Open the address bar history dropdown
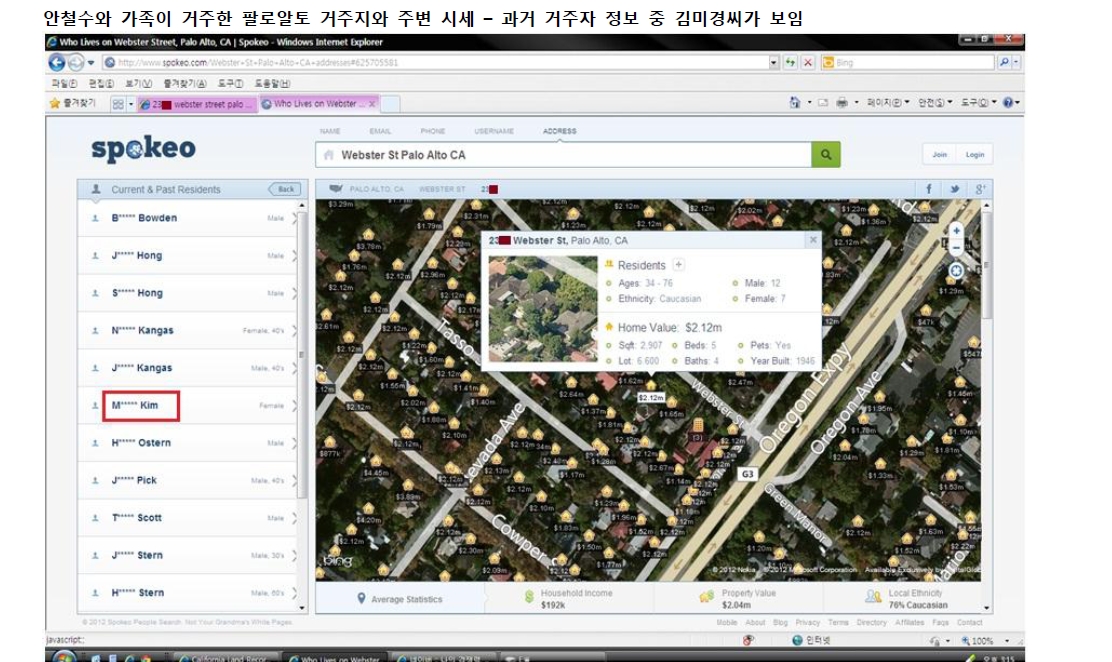 click(774, 62)
